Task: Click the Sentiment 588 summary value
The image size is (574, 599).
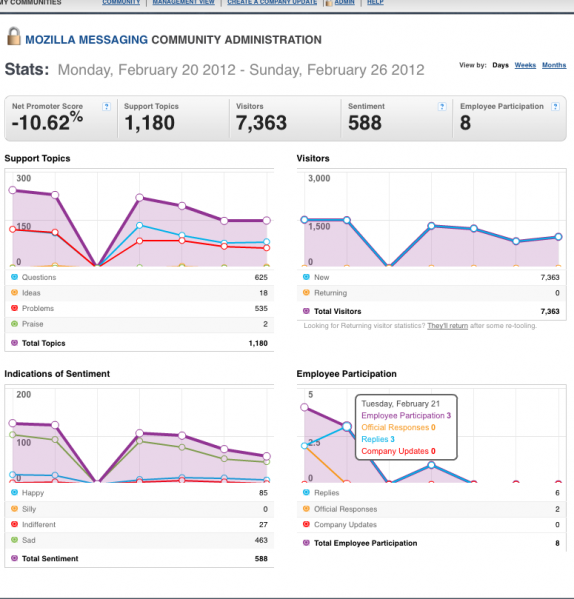Action: tap(365, 123)
